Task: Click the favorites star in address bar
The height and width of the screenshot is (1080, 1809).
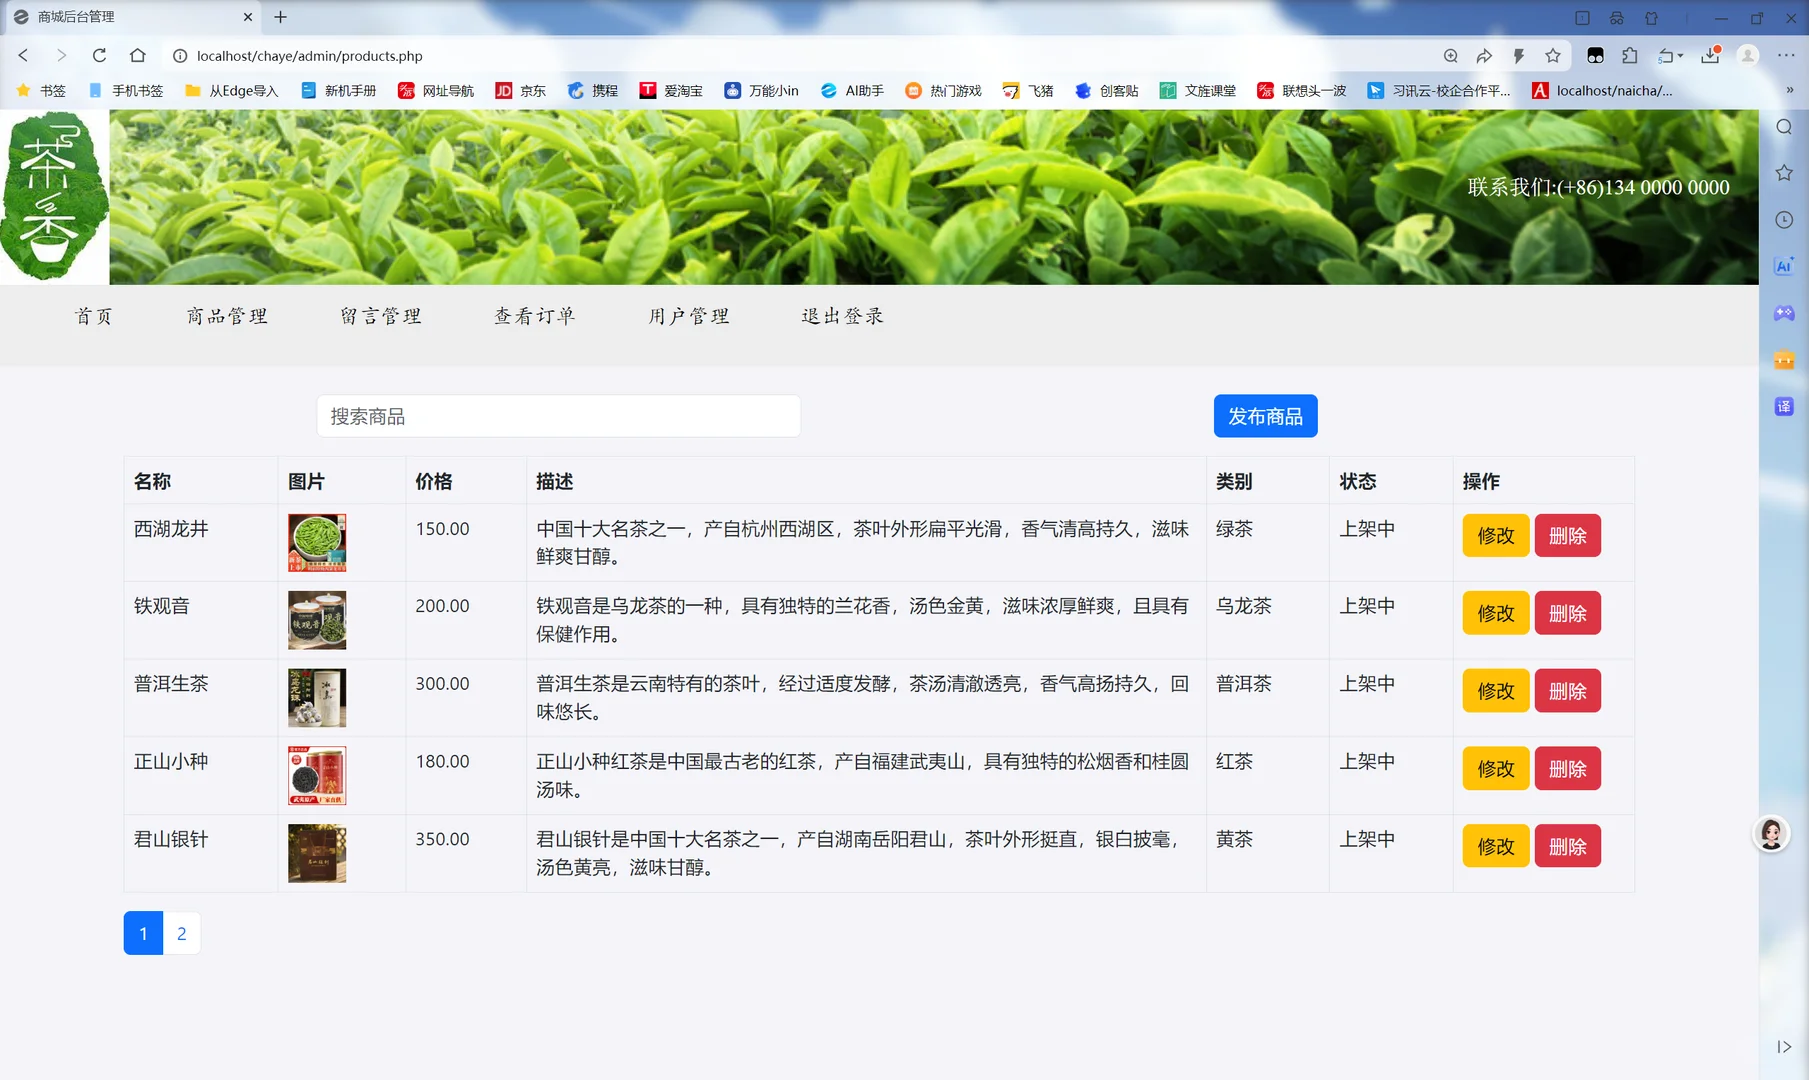Action: [1554, 56]
